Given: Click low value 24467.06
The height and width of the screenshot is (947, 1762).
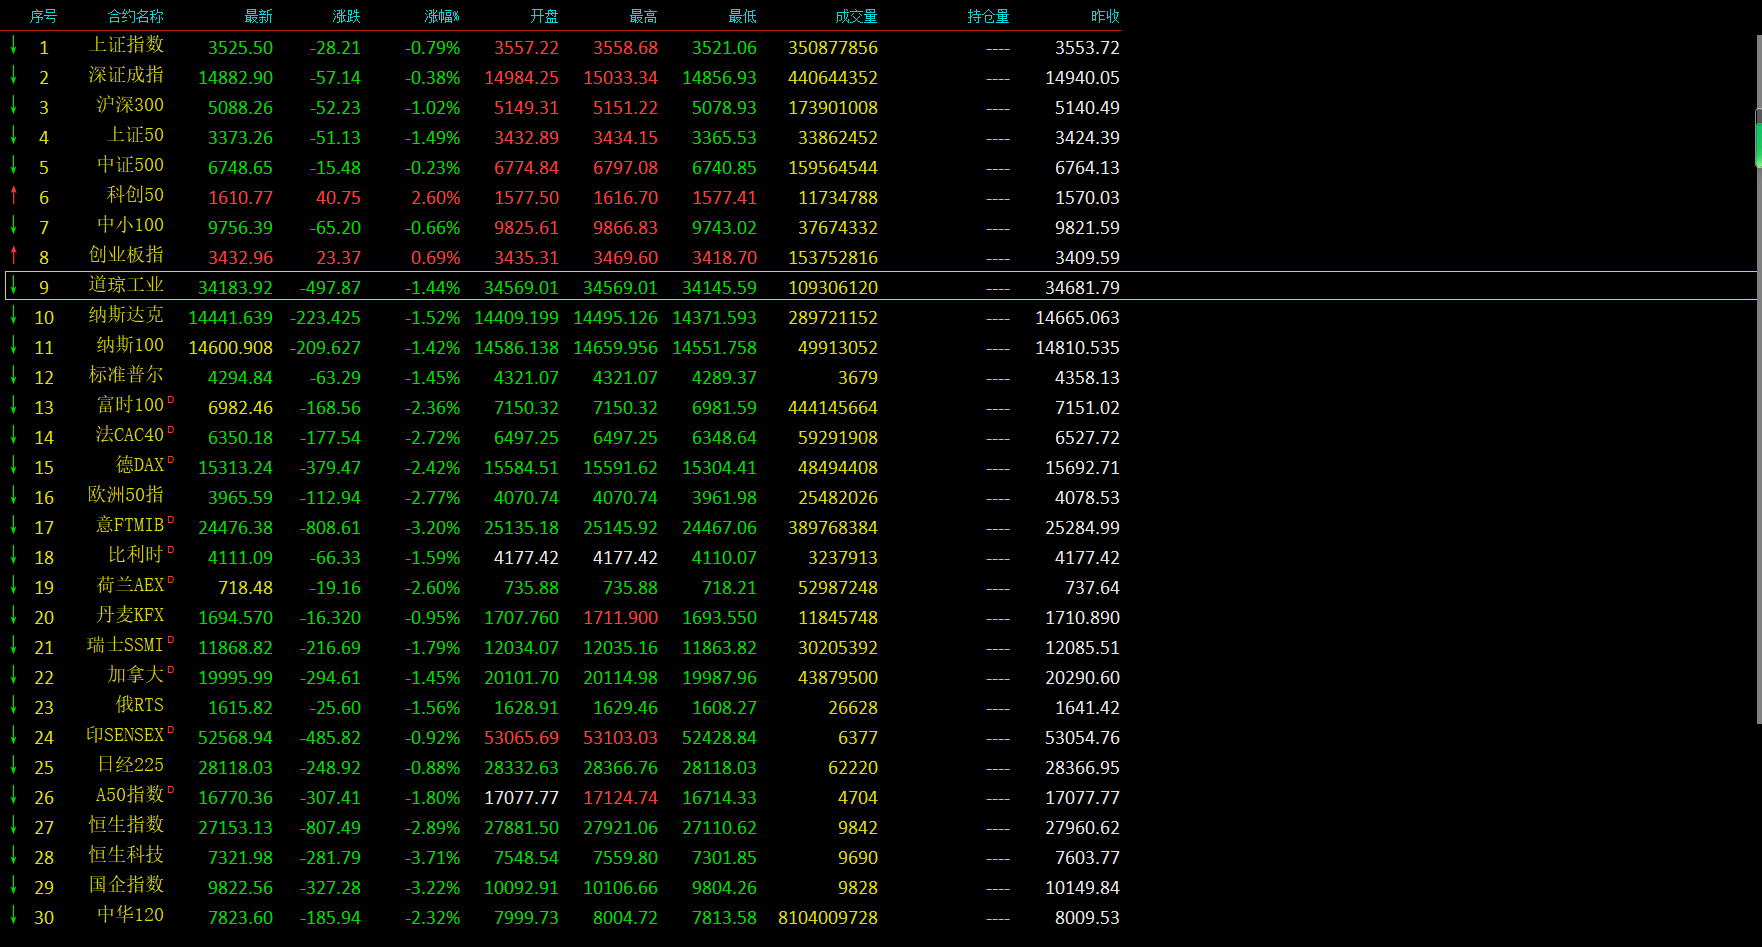Looking at the screenshot, I should pos(719,528).
